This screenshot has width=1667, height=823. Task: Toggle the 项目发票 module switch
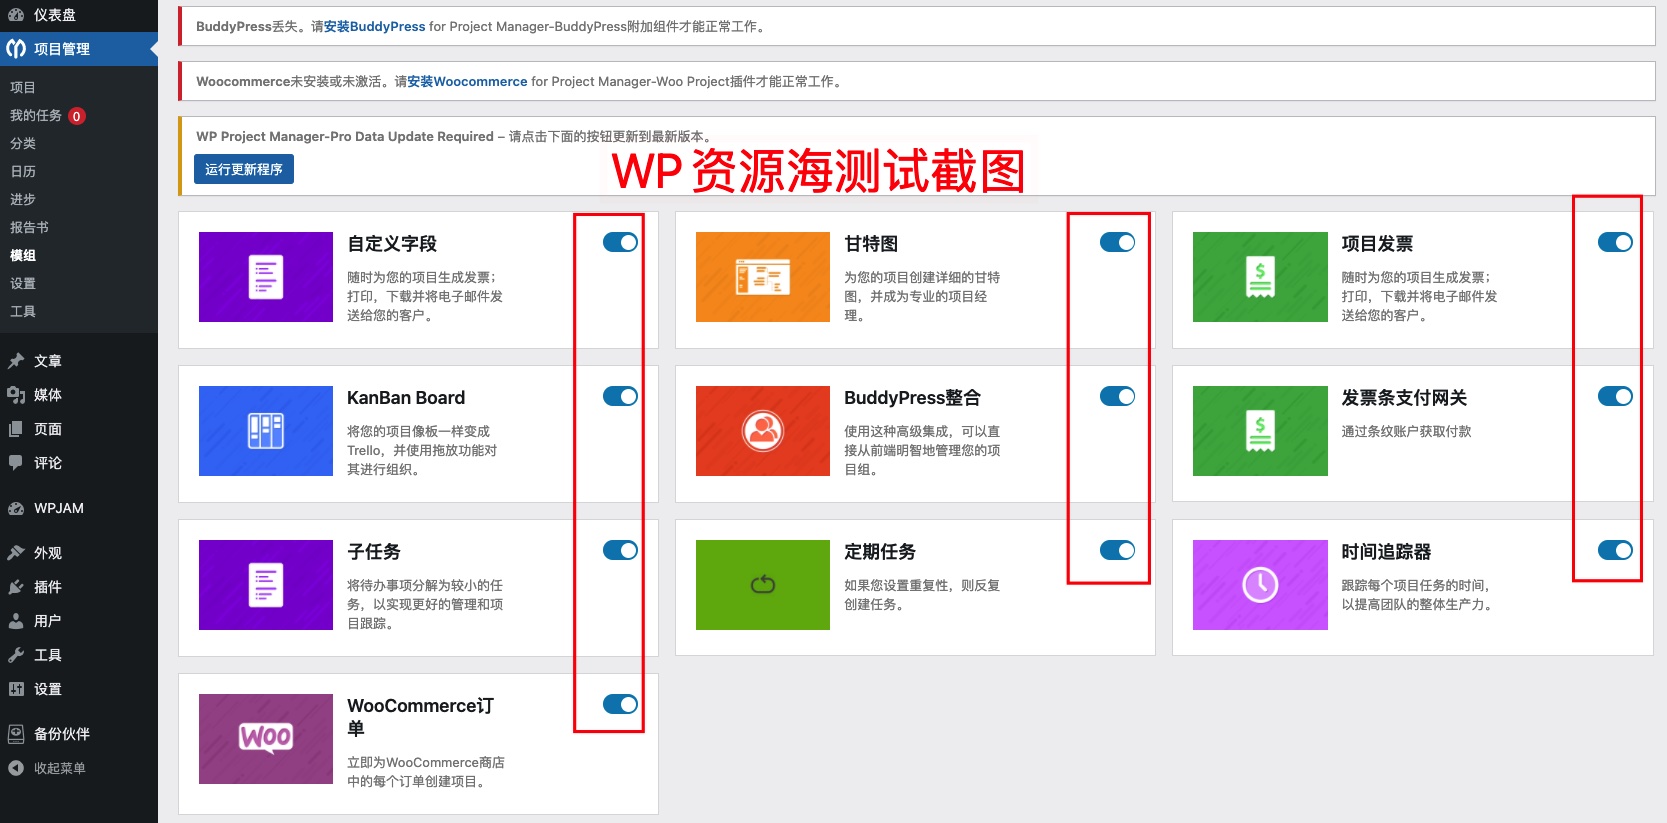1615,242
